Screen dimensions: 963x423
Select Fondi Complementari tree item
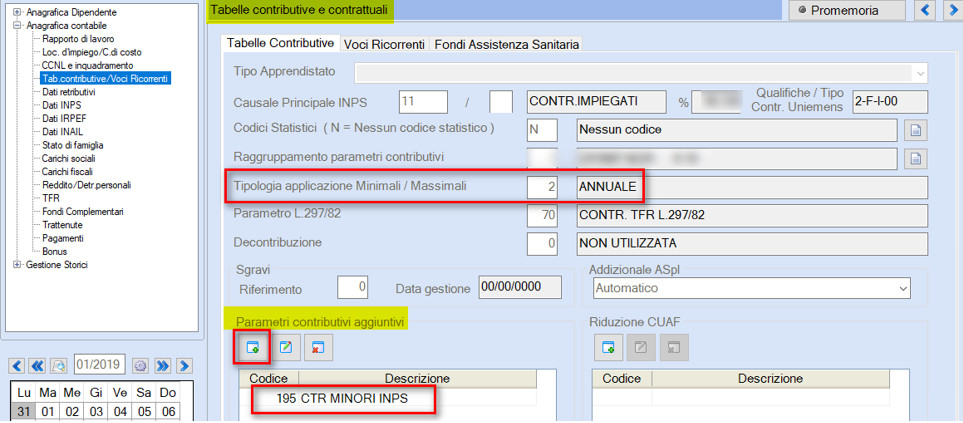tap(83, 211)
